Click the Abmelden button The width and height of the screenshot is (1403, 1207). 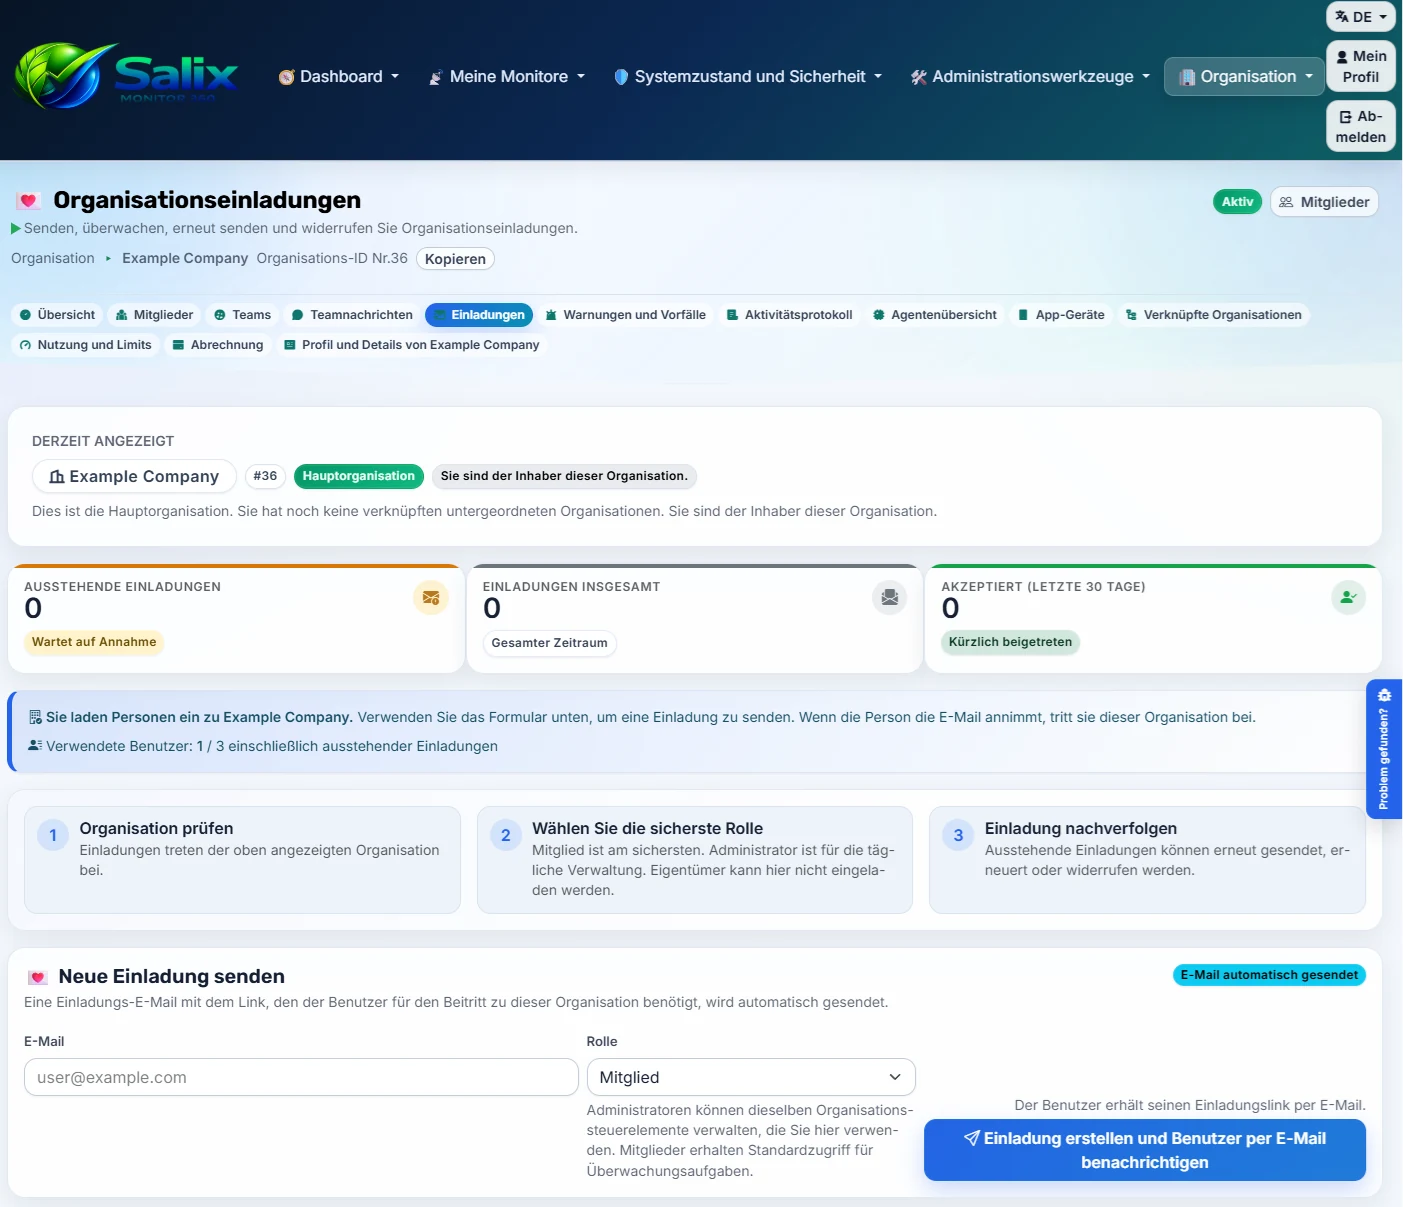click(1361, 126)
